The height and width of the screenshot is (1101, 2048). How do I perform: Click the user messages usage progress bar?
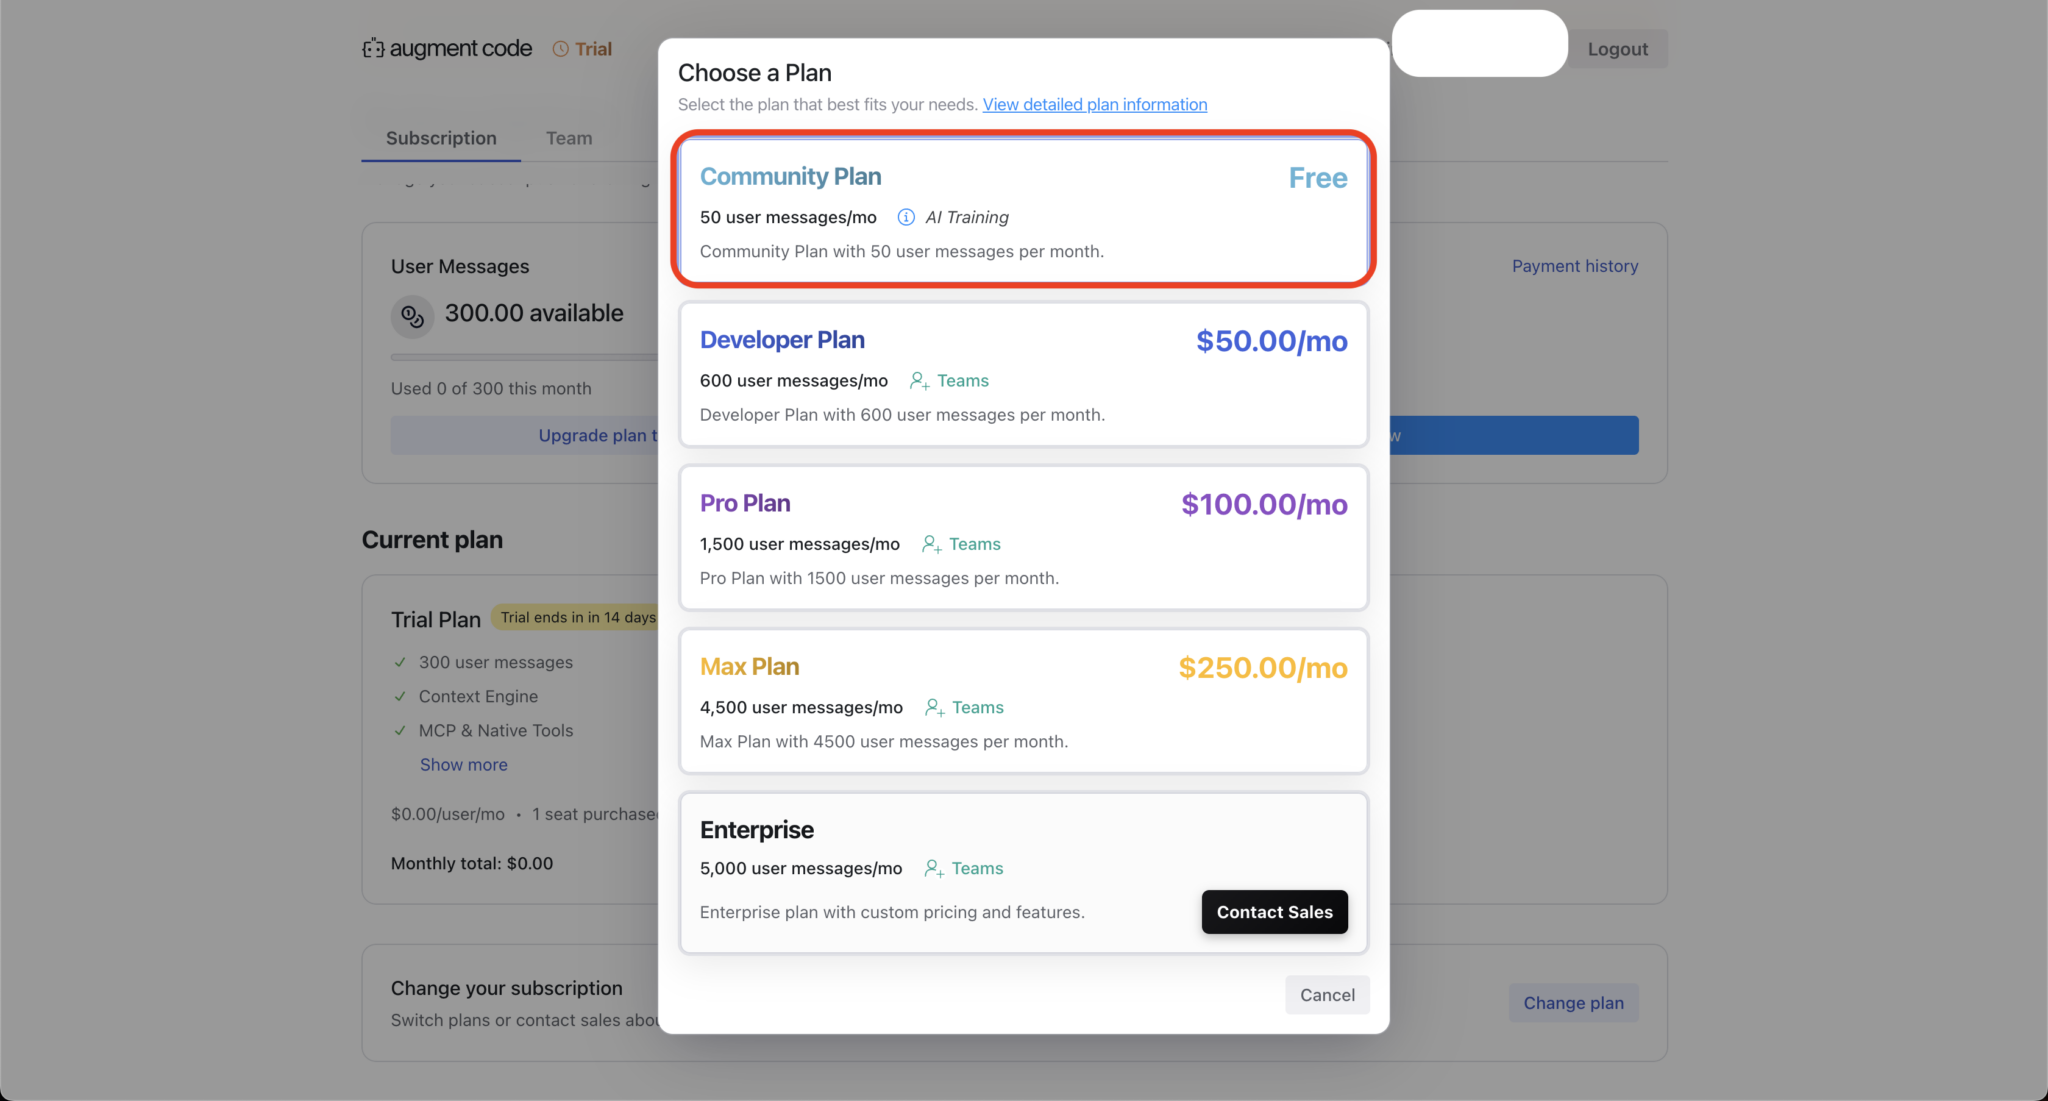click(x=520, y=357)
